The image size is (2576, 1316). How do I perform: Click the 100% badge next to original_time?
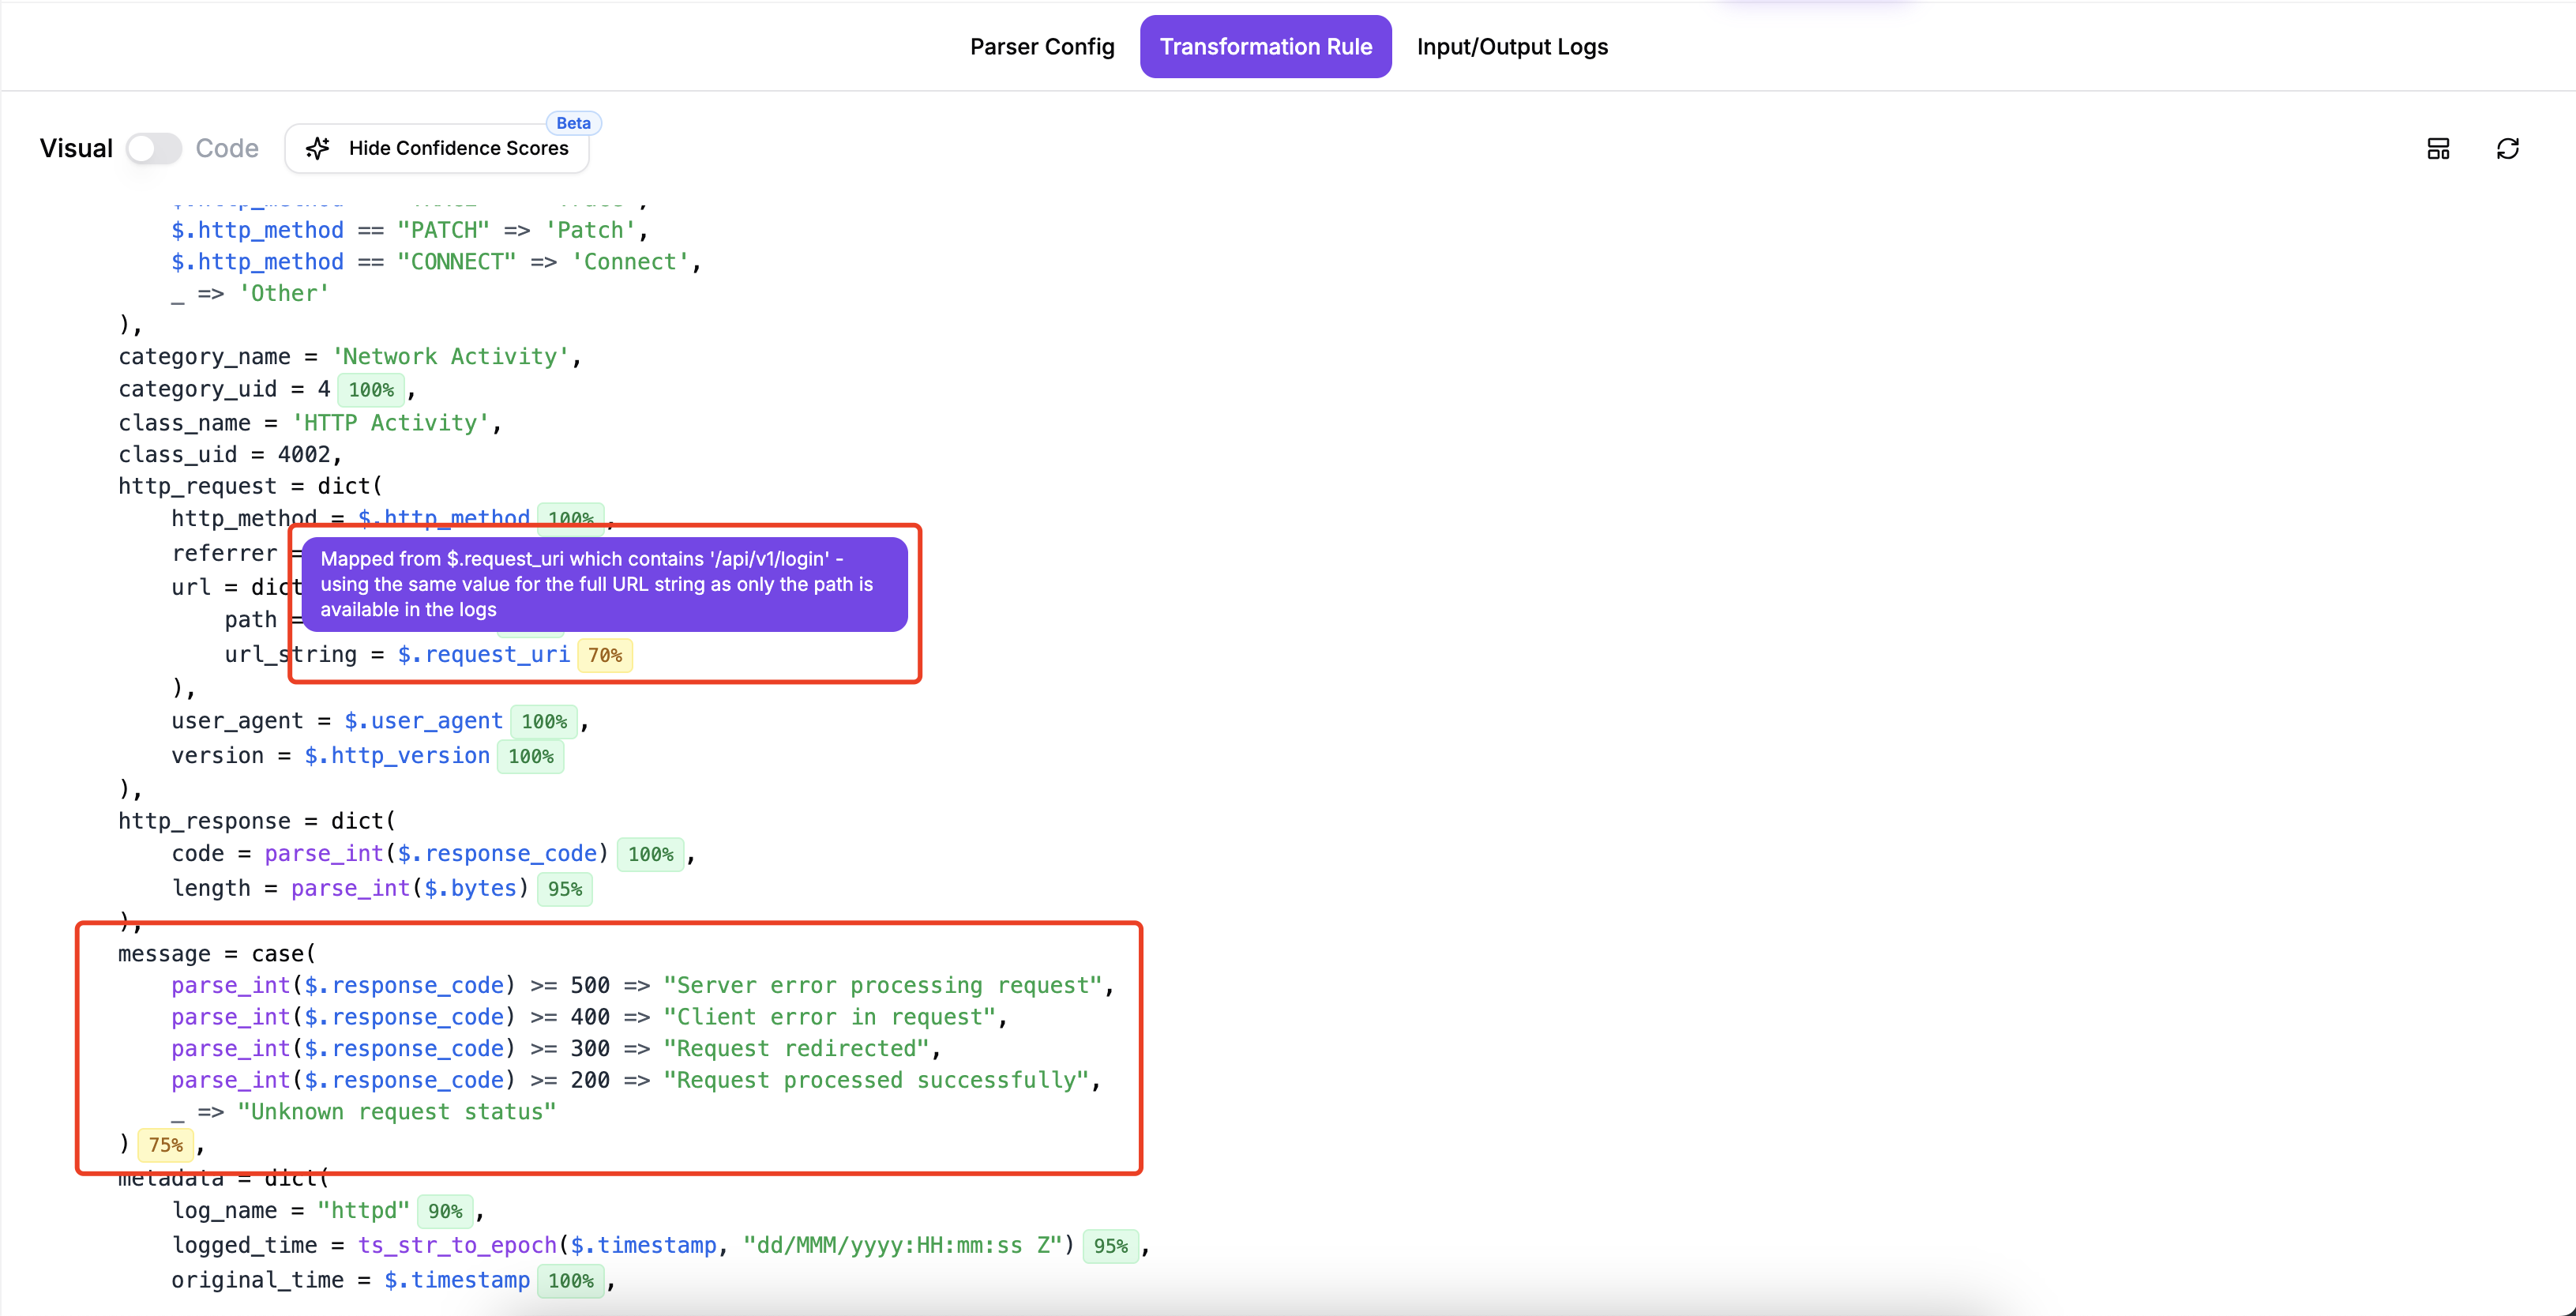coord(570,1281)
